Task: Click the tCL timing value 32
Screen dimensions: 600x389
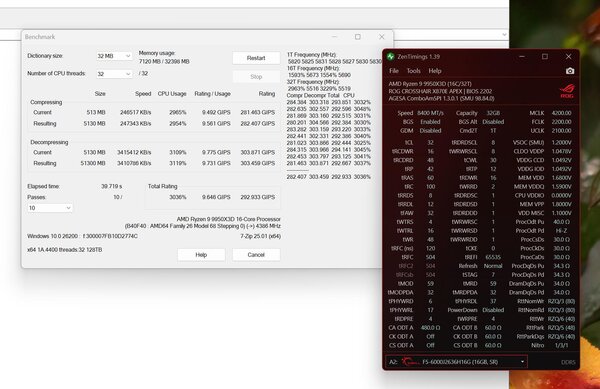Action: pyautogui.click(x=430, y=142)
